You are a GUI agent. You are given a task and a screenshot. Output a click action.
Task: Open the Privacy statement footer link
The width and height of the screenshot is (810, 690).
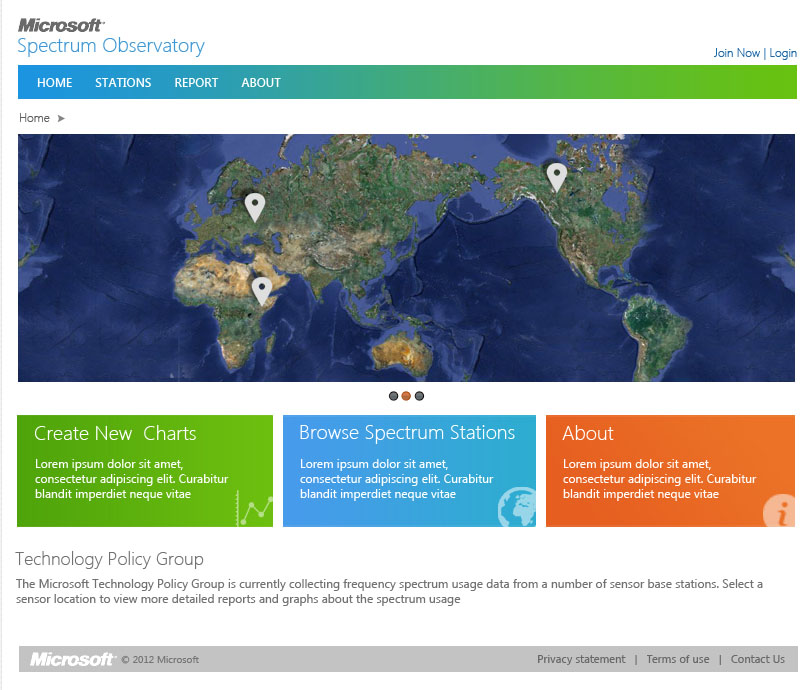tap(581, 659)
